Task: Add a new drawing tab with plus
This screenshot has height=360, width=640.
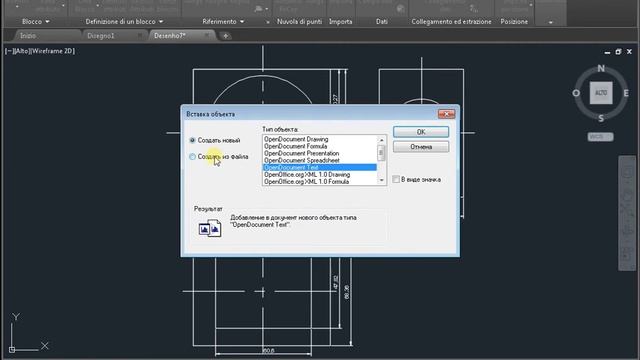Action: 225,36
